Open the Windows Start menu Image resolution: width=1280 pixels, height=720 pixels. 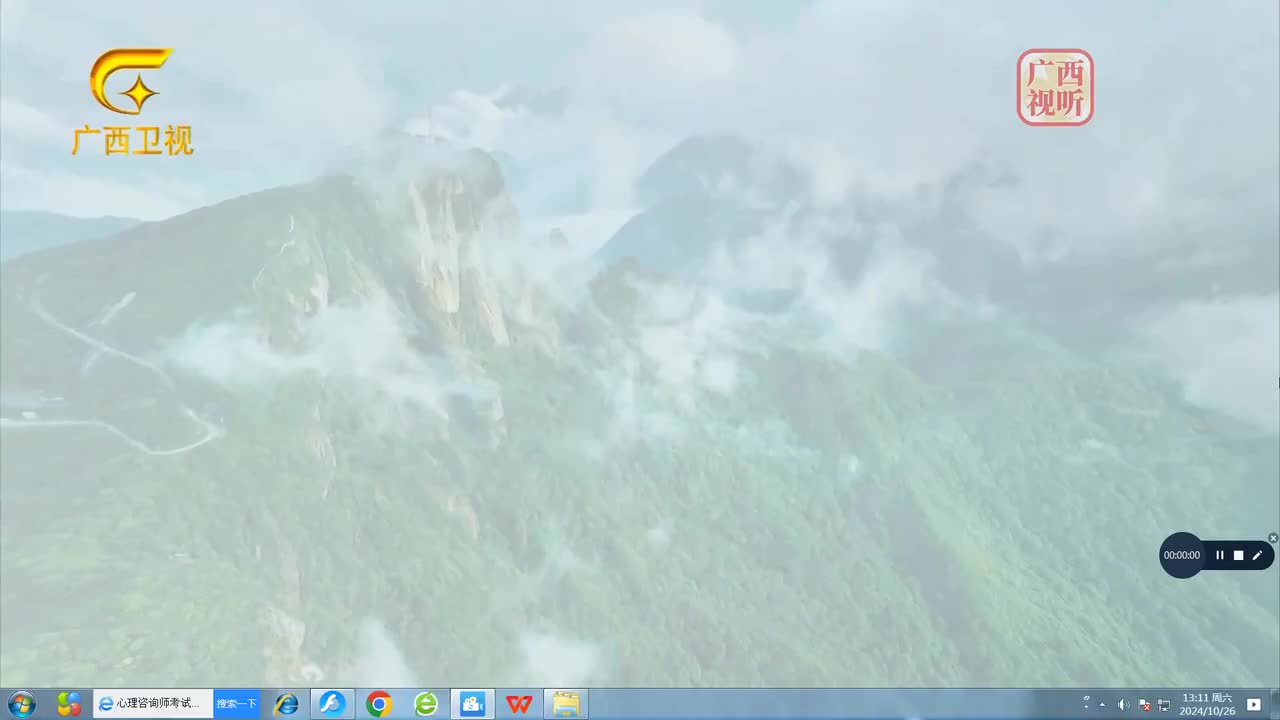pos(21,704)
